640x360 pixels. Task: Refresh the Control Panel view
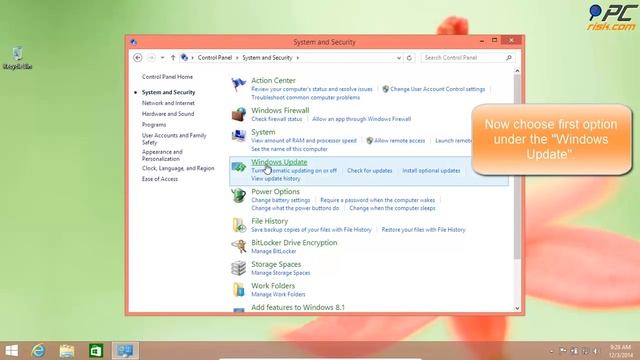click(x=409, y=58)
